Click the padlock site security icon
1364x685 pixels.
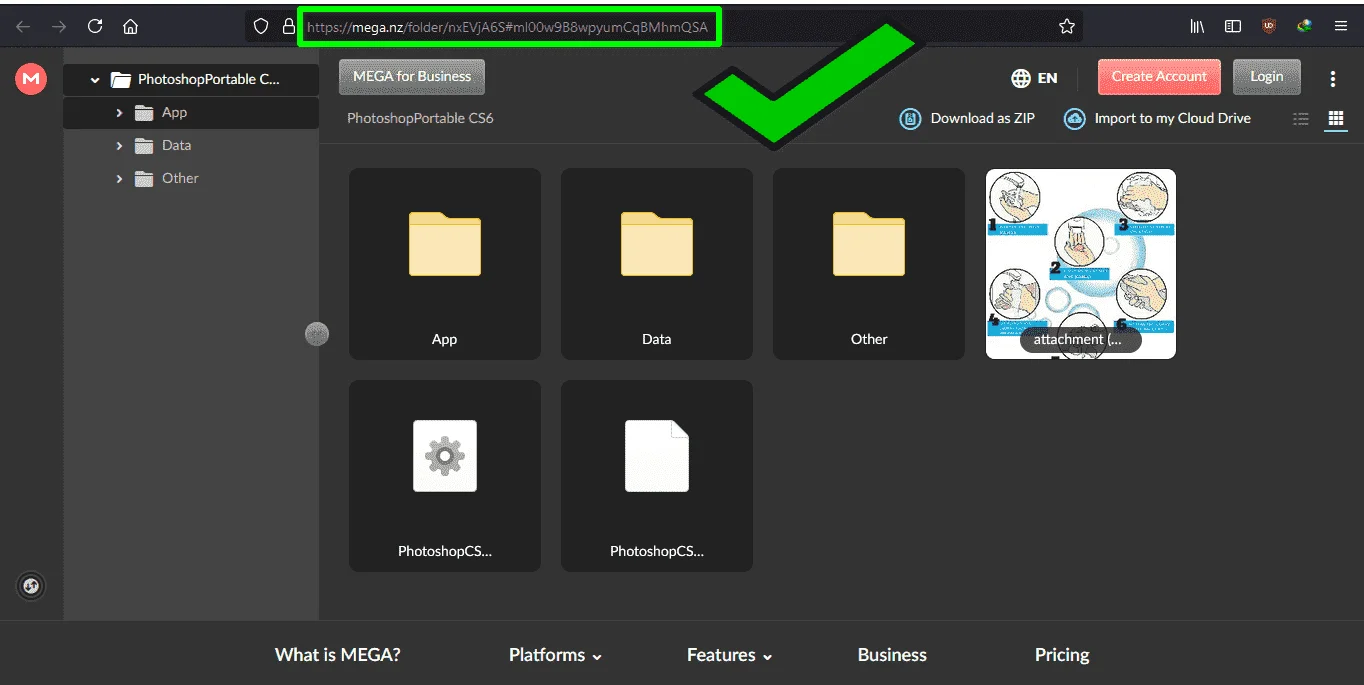[289, 27]
